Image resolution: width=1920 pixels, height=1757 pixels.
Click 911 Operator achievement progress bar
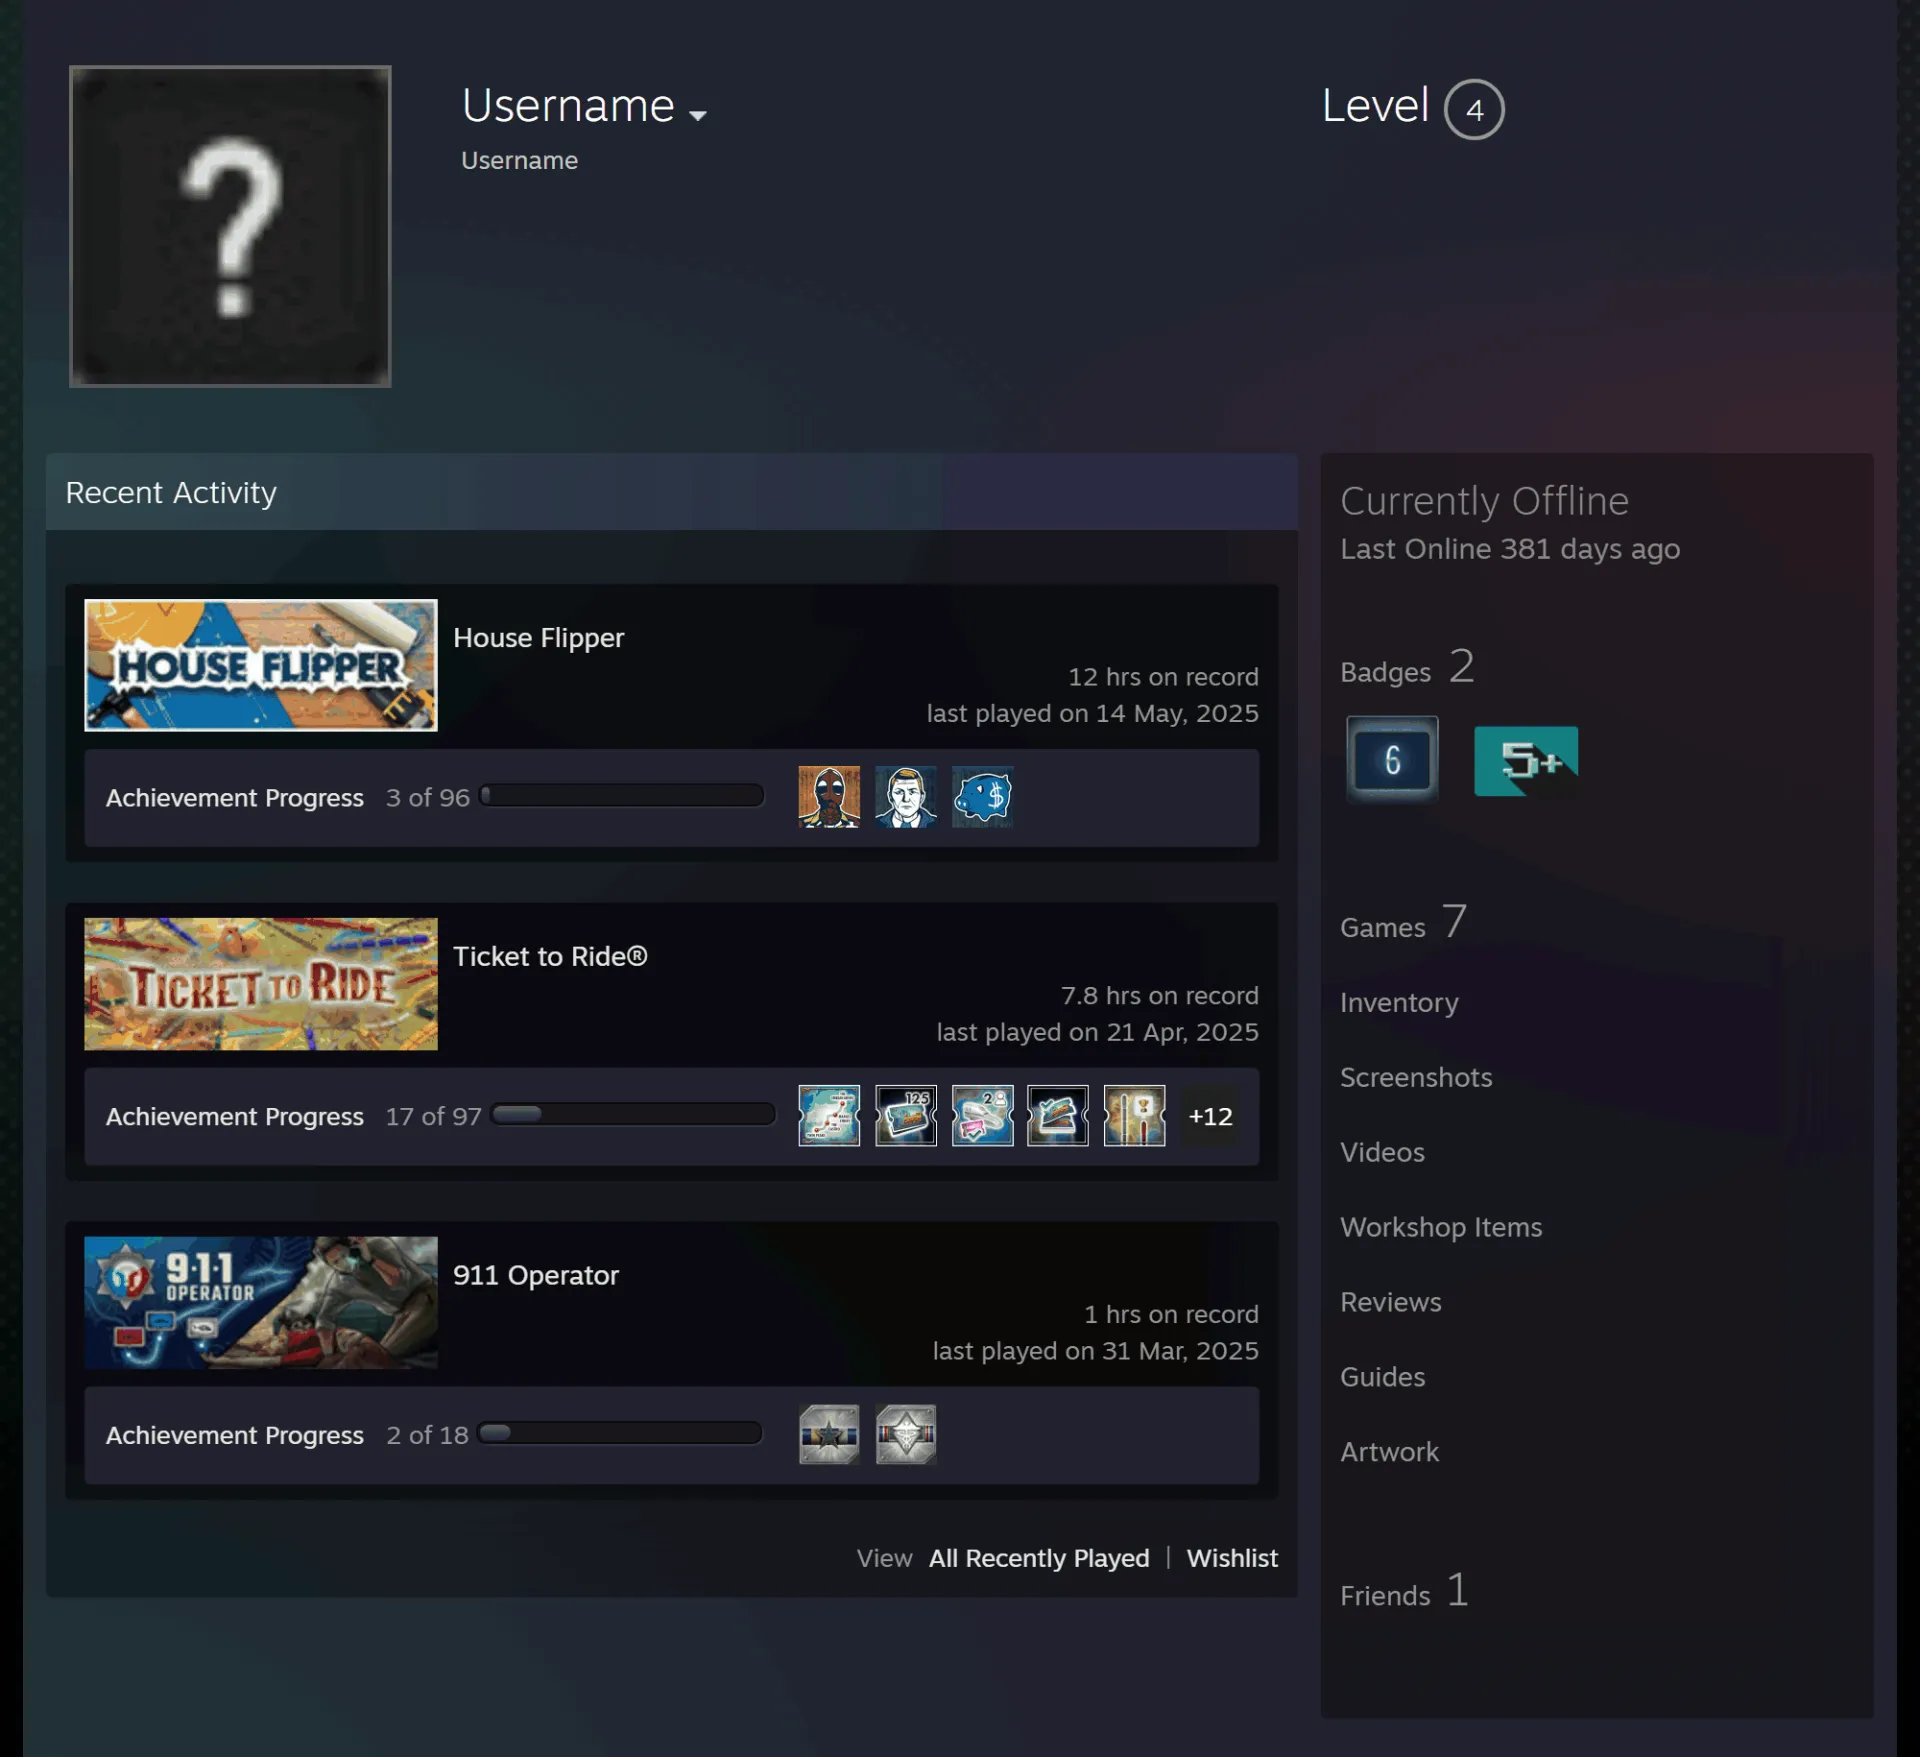pyautogui.click(x=620, y=1433)
